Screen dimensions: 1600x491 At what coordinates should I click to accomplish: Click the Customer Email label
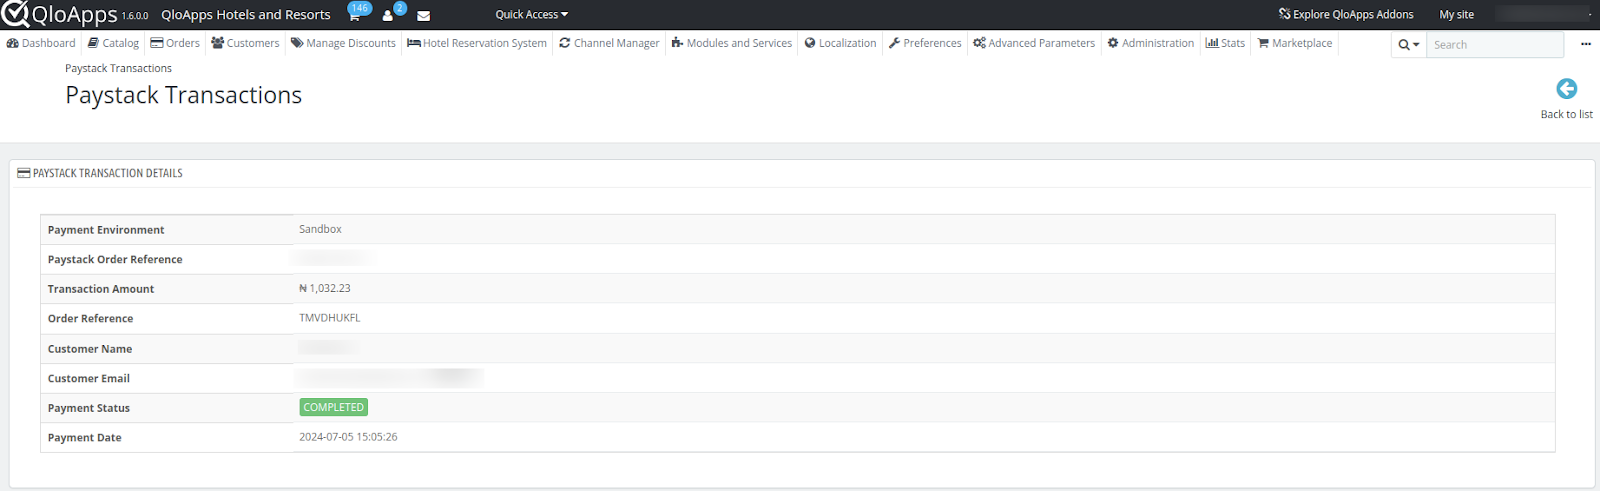(x=89, y=379)
